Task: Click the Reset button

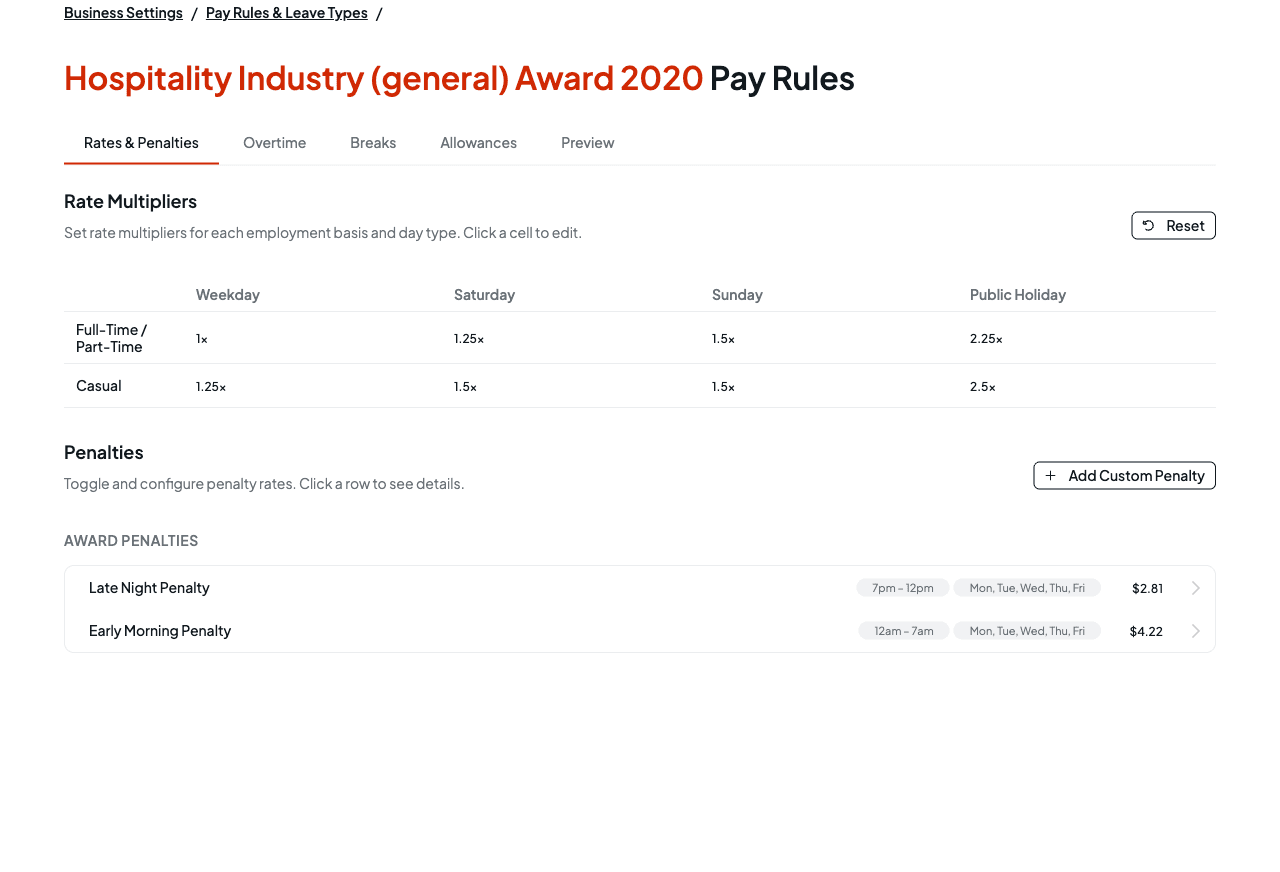Action: pos(1173,225)
